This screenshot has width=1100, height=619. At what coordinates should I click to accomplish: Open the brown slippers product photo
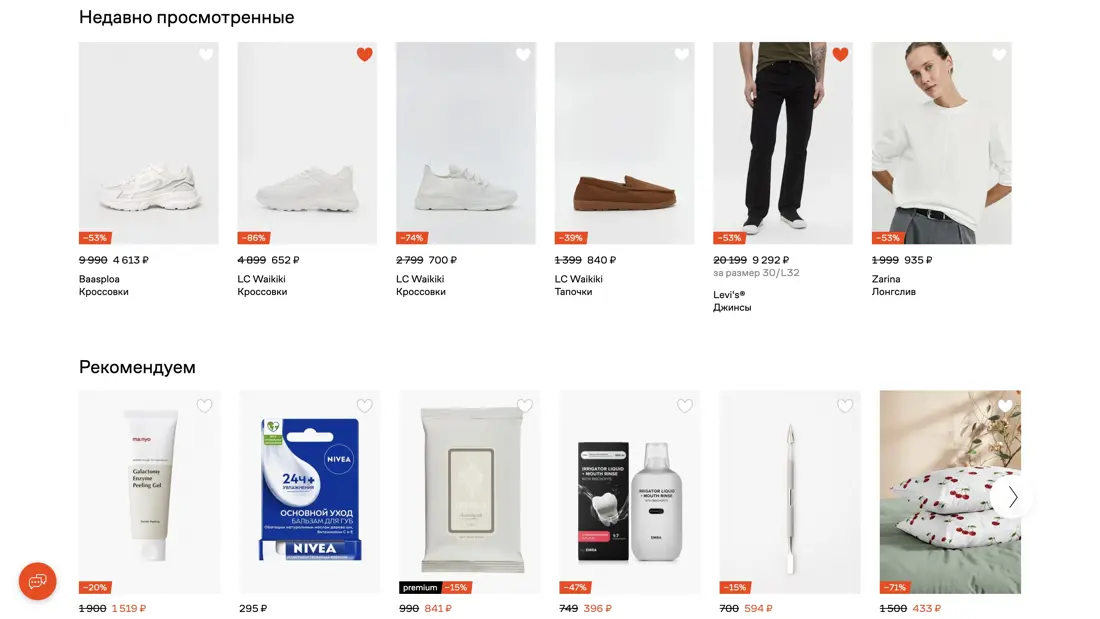tap(624, 143)
